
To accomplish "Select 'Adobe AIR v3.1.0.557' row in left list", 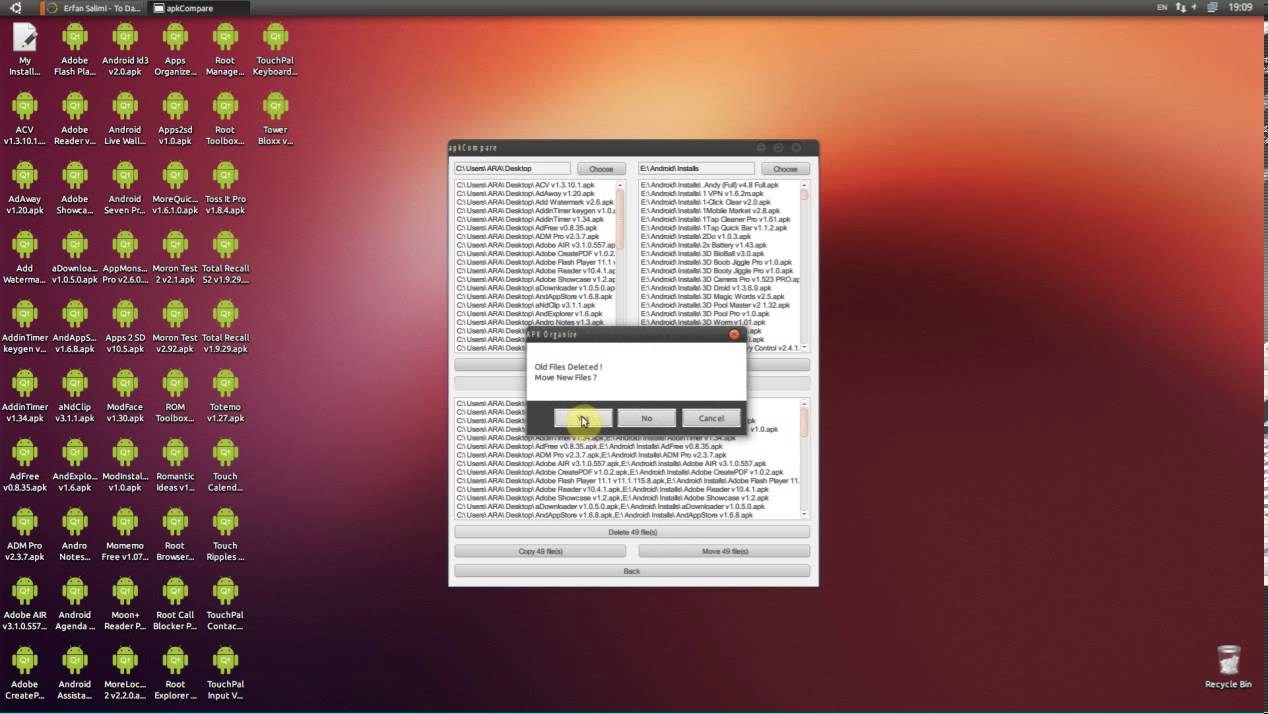I will point(535,245).
